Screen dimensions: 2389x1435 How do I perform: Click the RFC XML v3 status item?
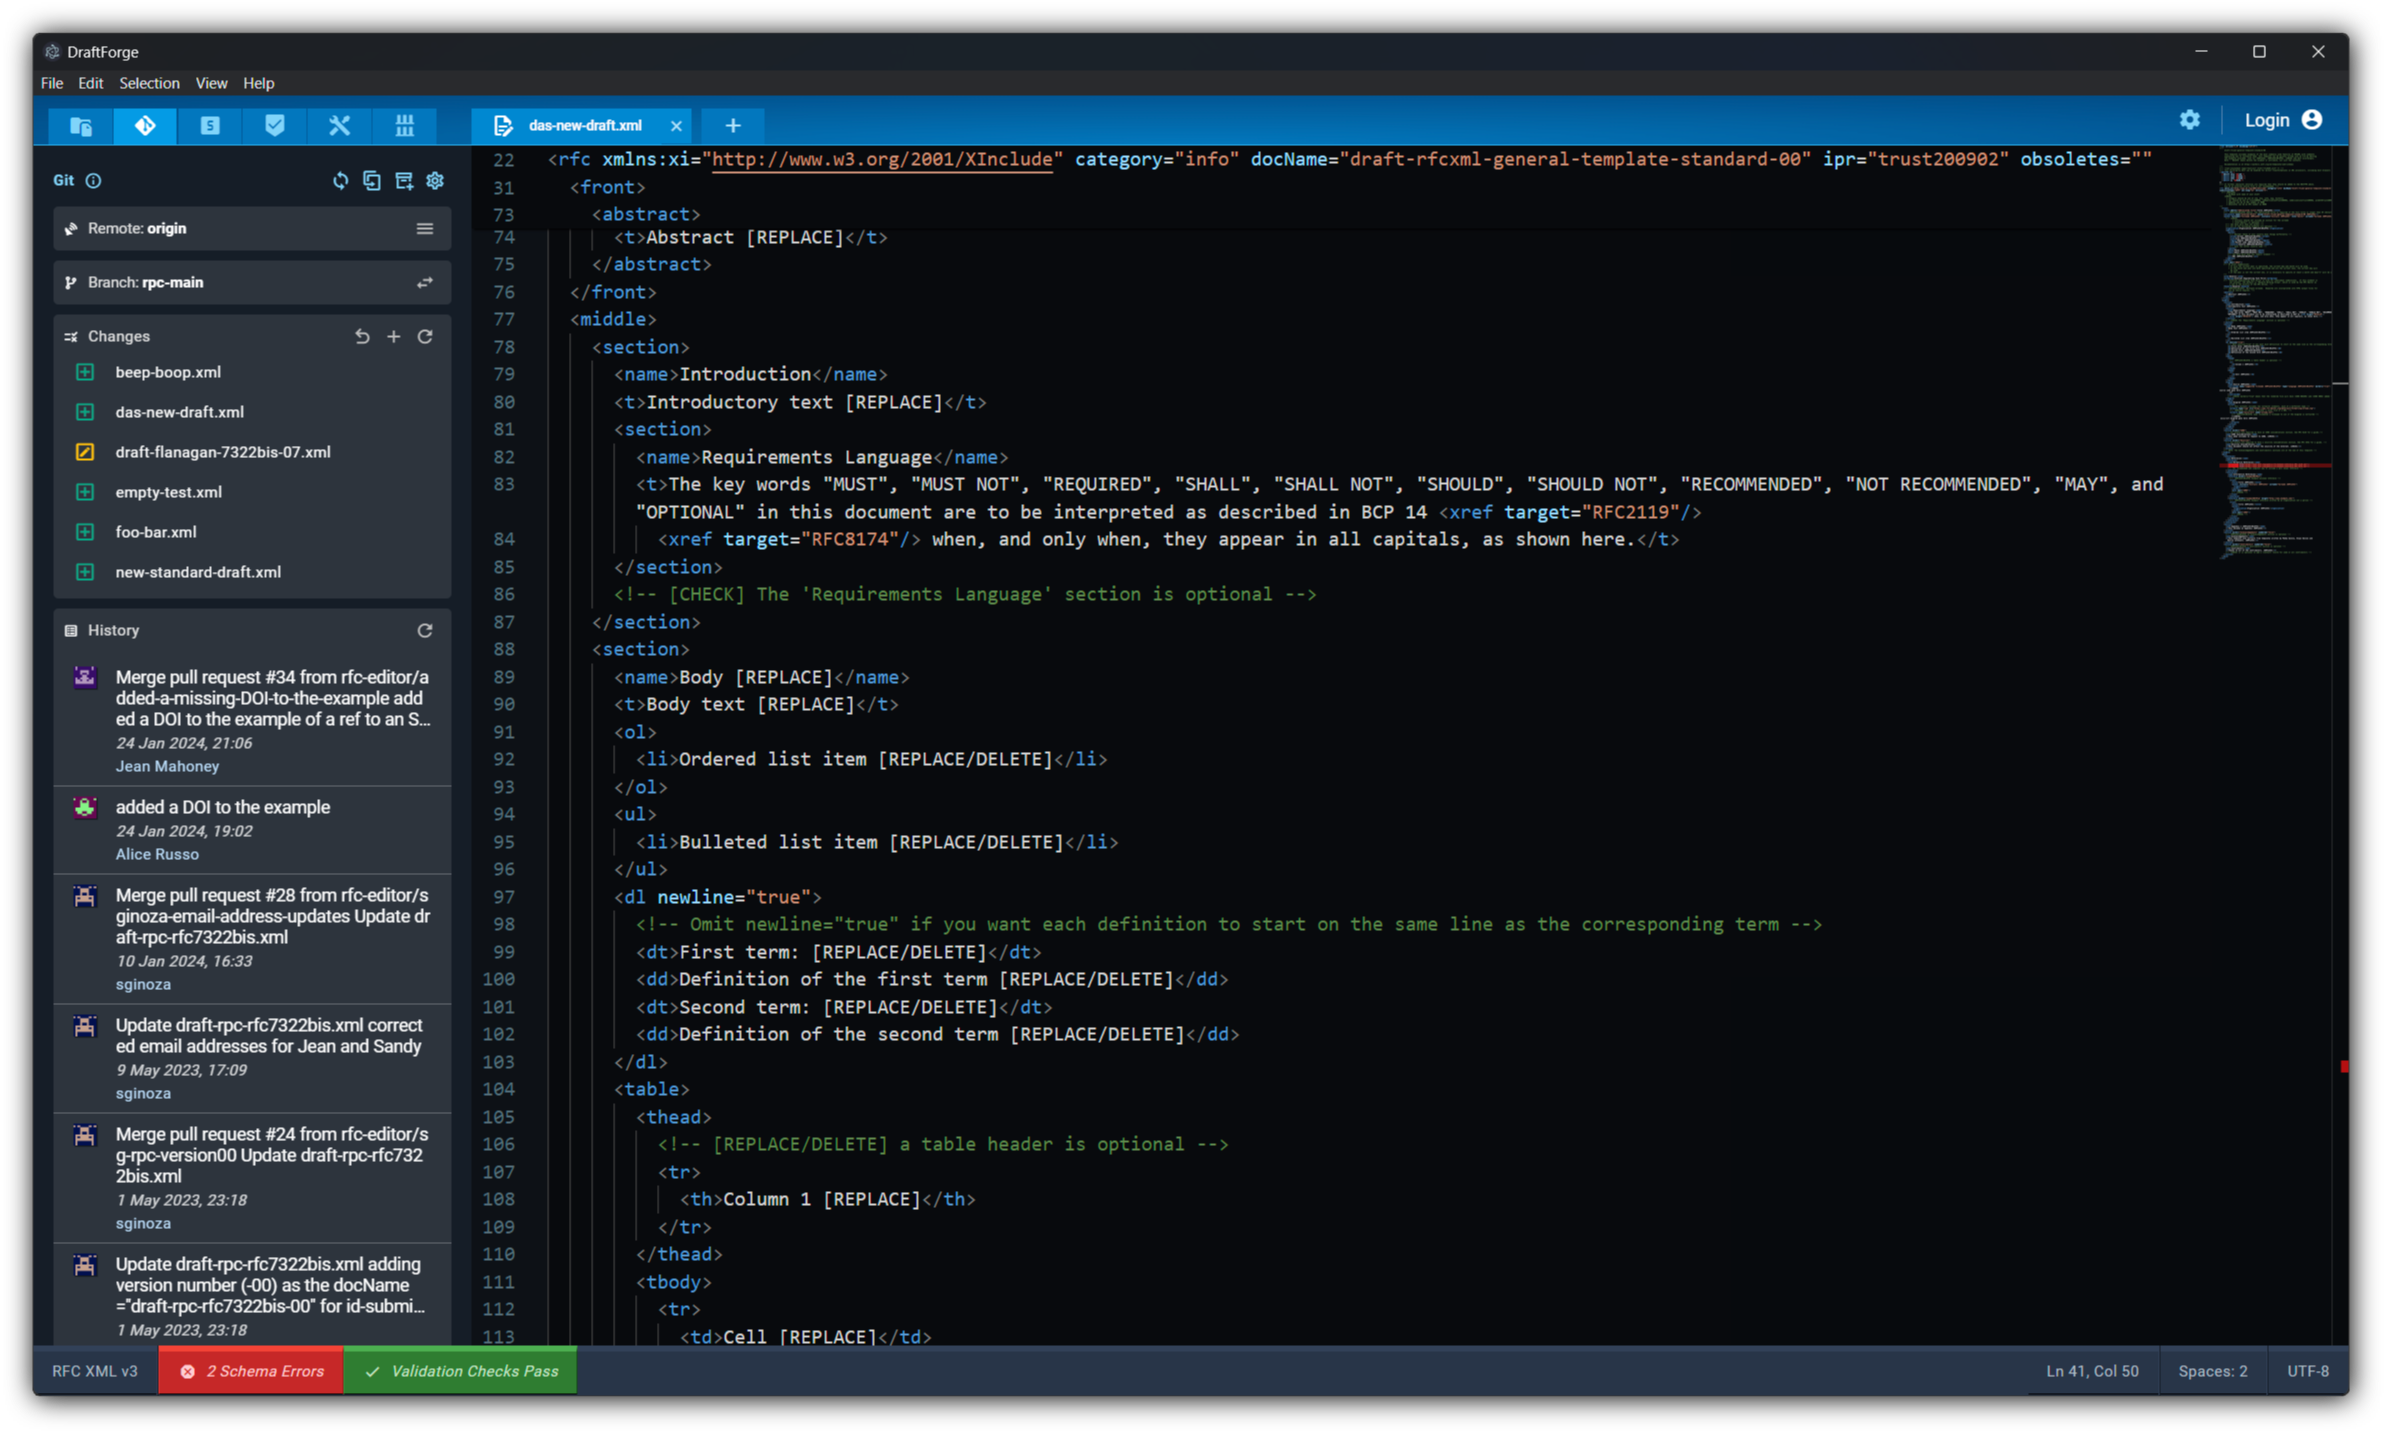[x=95, y=1372]
